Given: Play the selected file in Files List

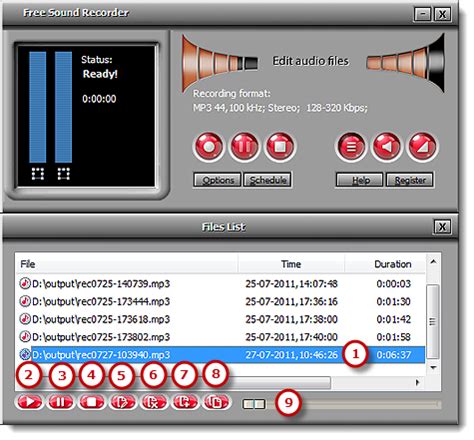Looking at the screenshot, I should coord(29,402).
